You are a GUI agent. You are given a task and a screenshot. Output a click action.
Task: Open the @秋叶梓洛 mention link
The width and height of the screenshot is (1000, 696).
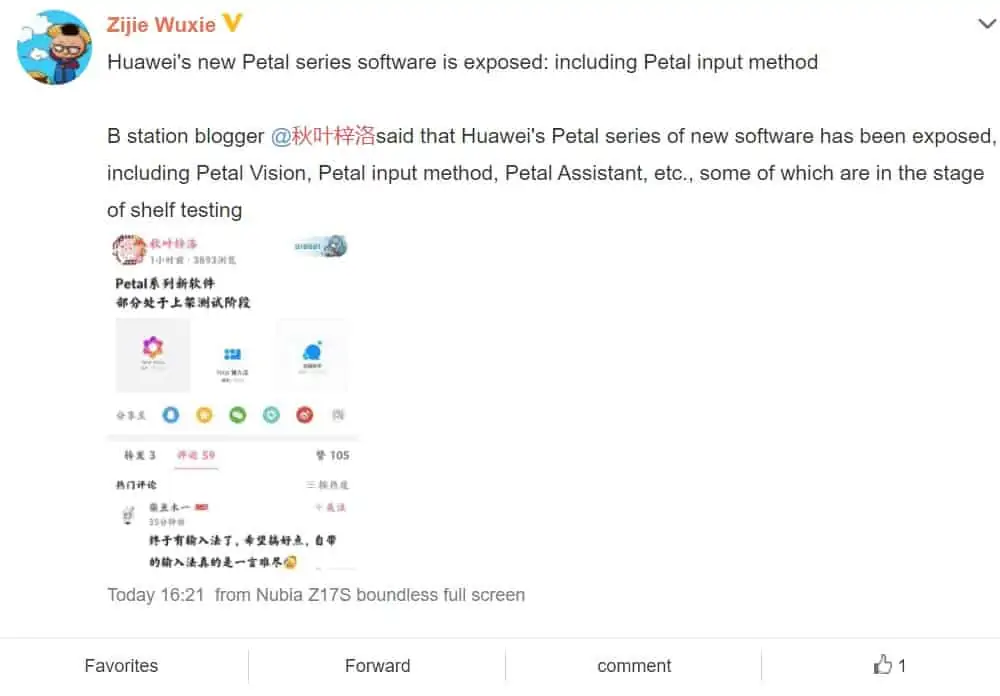click(x=323, y=136)
